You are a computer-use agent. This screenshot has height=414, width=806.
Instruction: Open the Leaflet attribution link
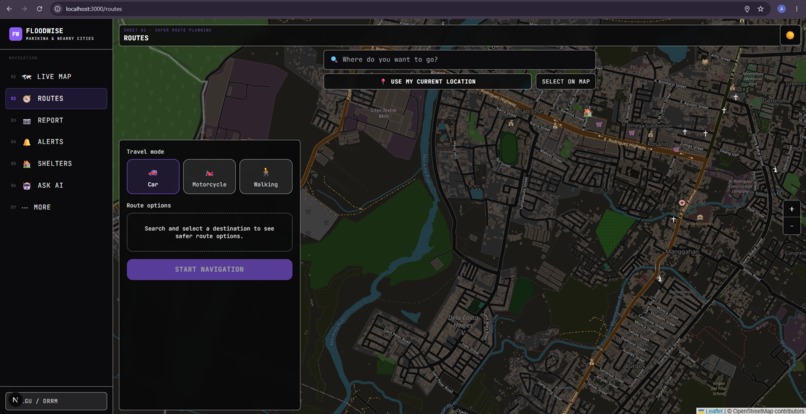point(712,411)
